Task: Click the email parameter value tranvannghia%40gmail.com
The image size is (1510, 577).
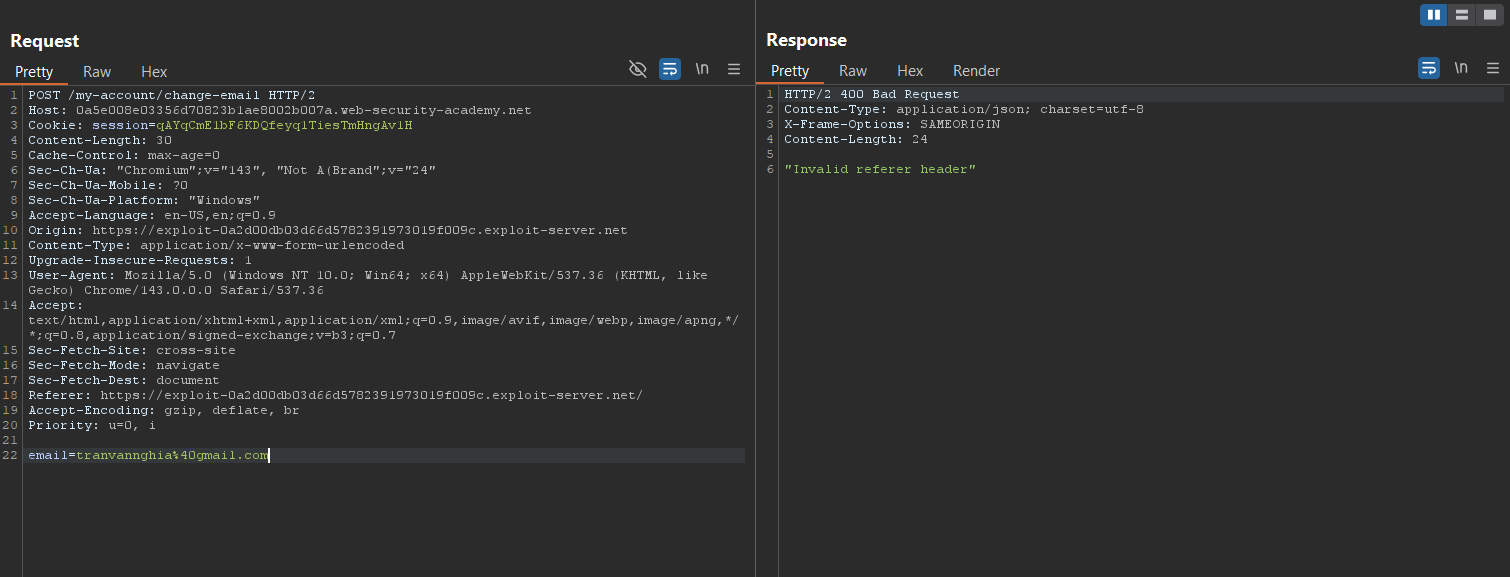Action: point(172,455)
